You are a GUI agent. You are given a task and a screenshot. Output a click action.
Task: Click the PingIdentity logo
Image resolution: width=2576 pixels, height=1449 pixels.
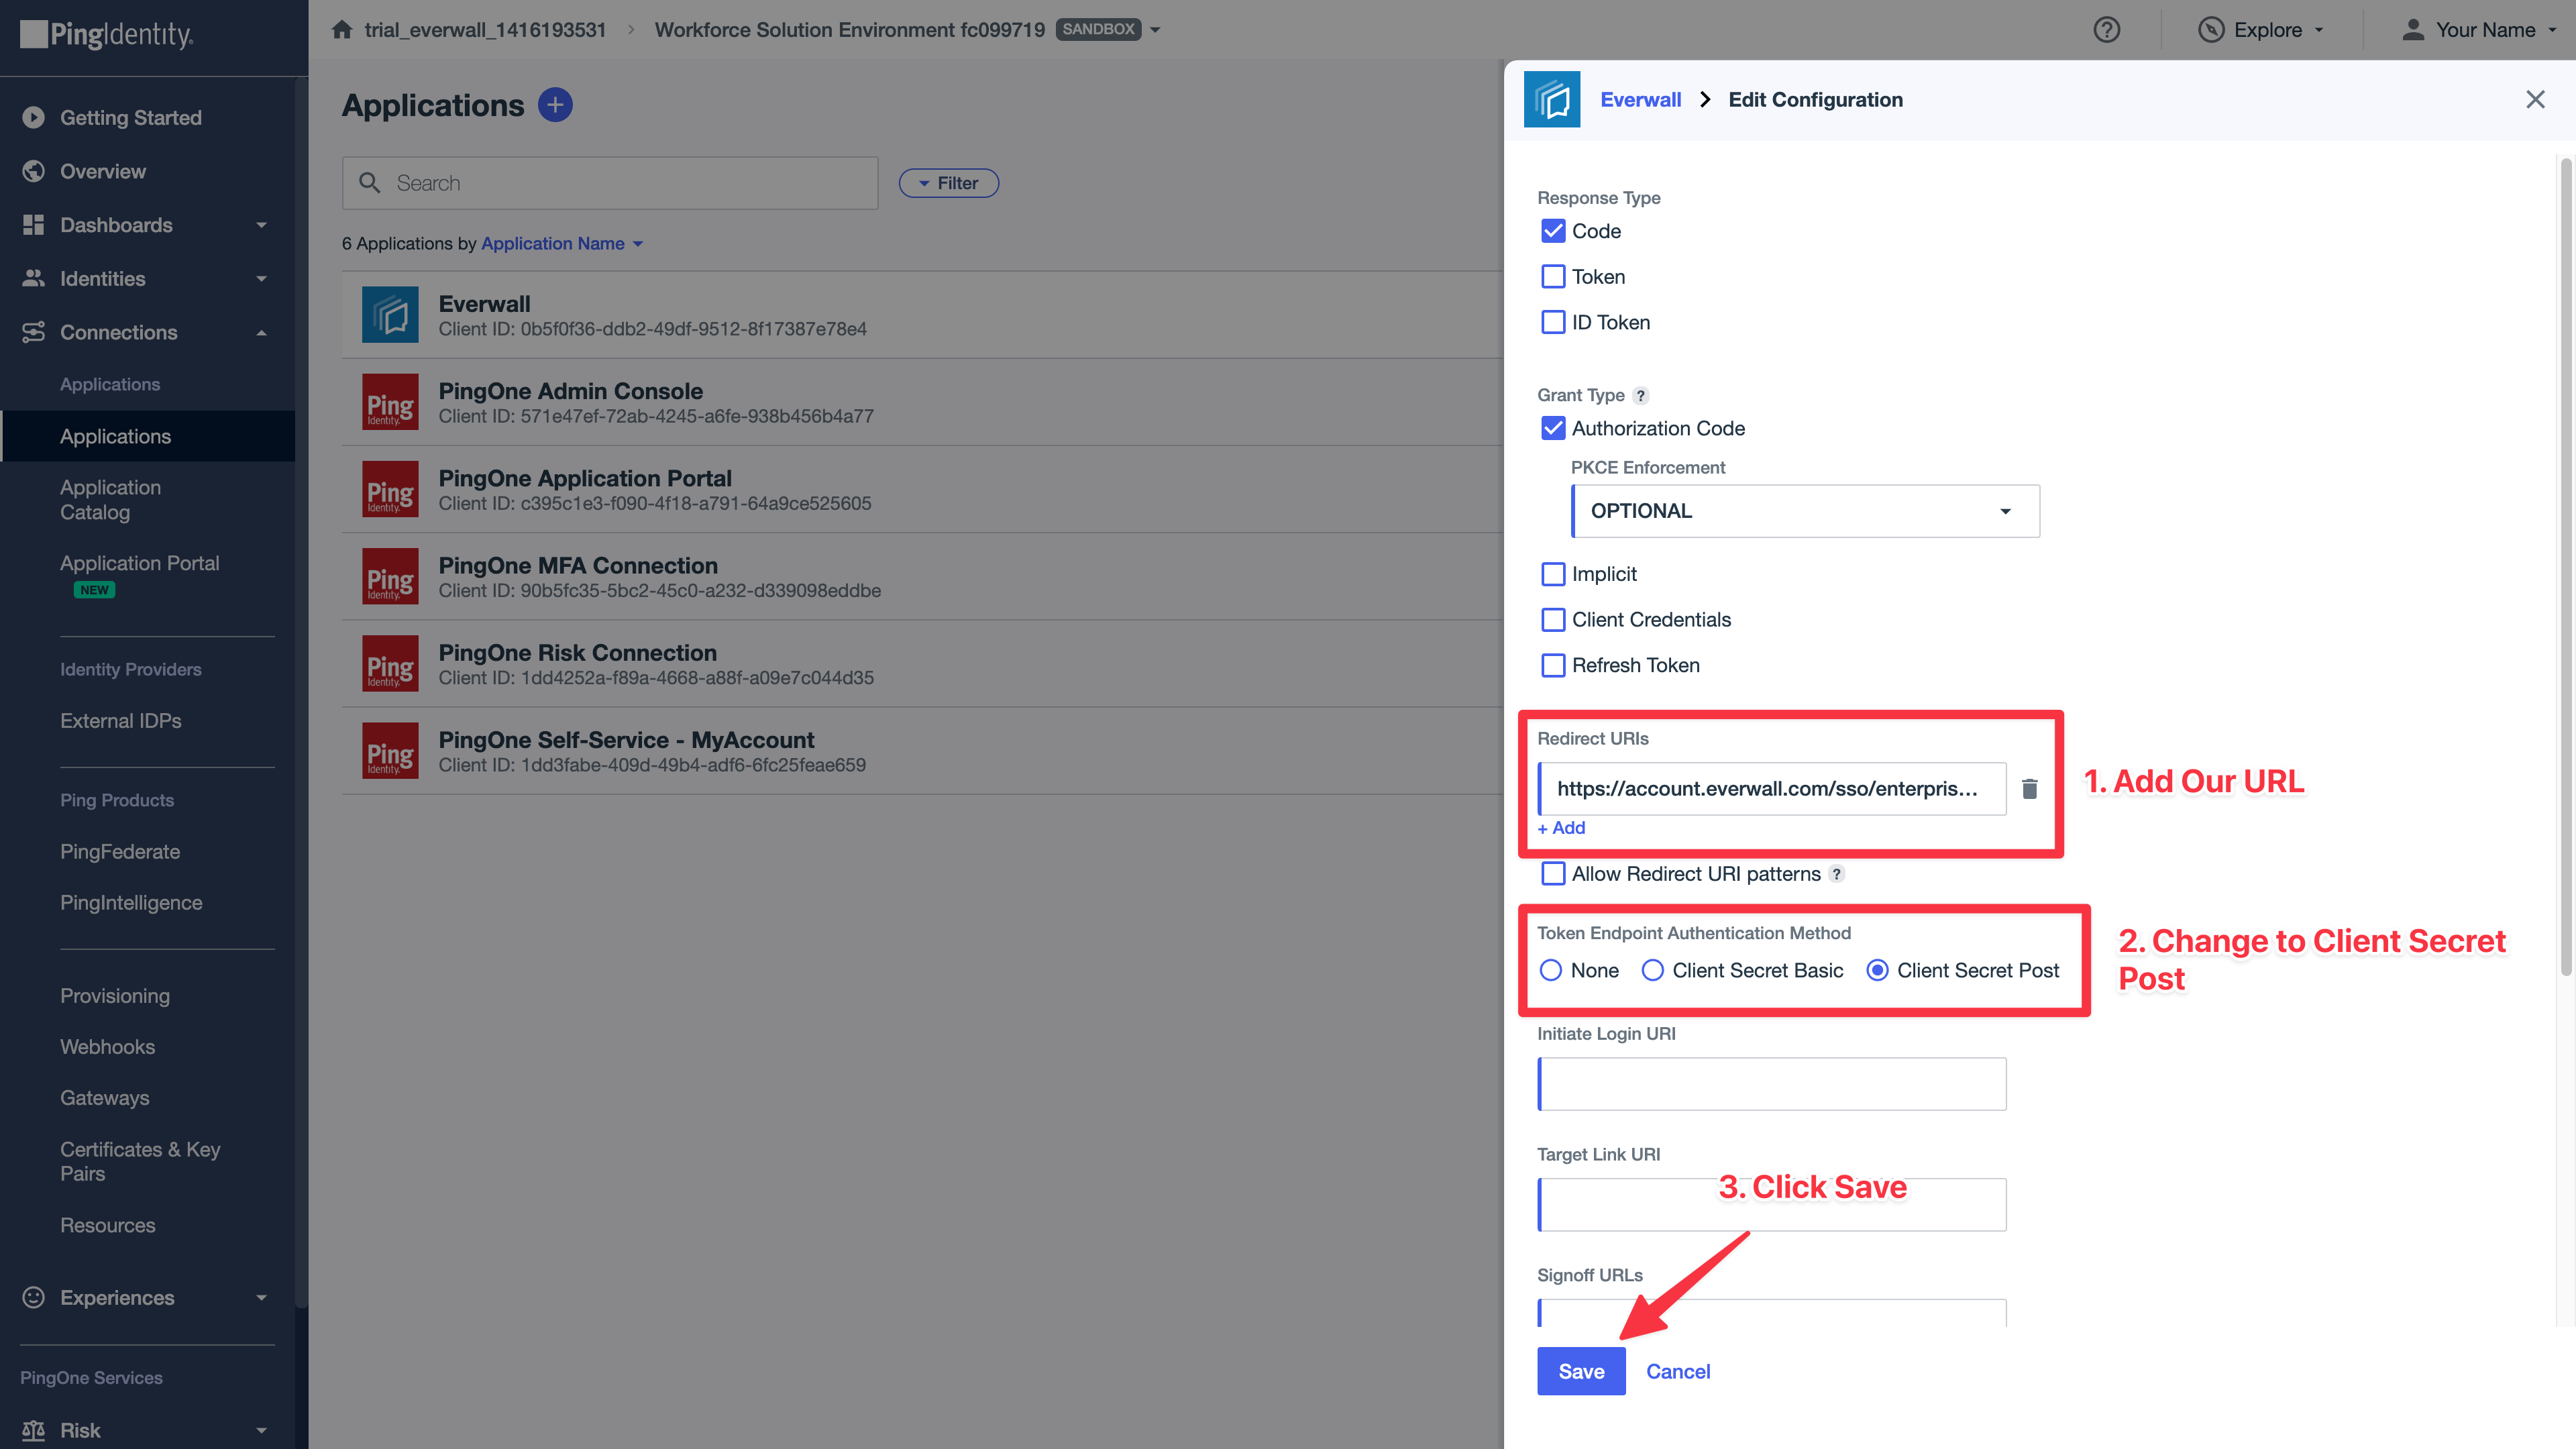pyautogui.click(x=107, y=35)
